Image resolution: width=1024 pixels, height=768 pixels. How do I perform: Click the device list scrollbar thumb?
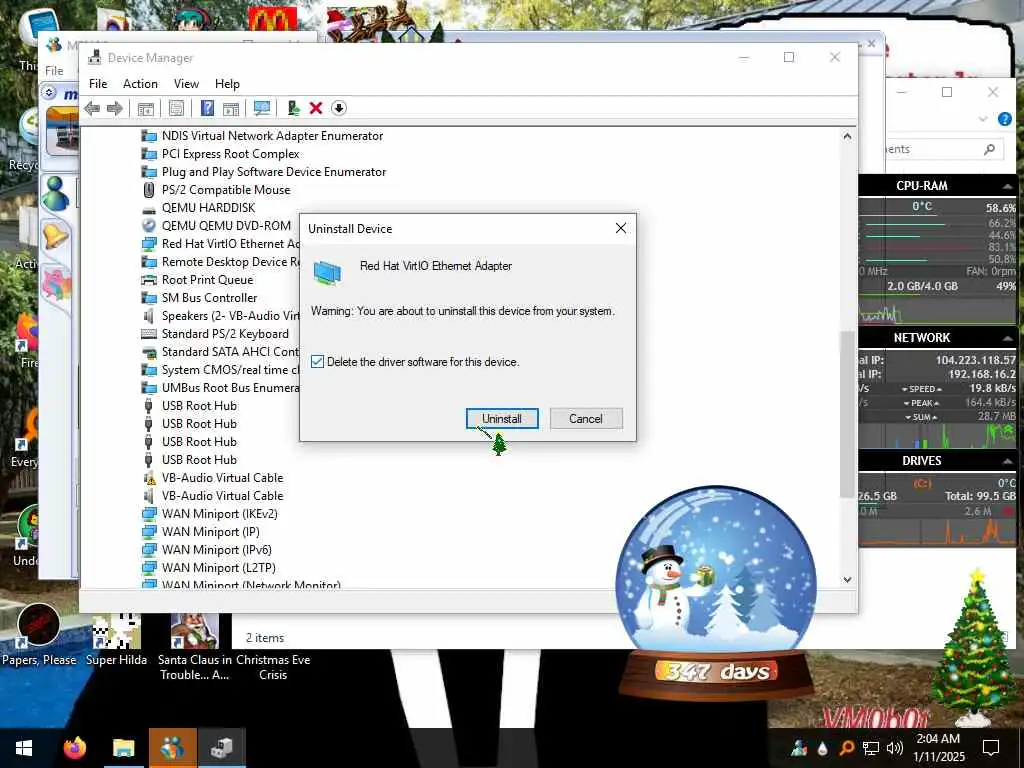[x=847, y=415]
